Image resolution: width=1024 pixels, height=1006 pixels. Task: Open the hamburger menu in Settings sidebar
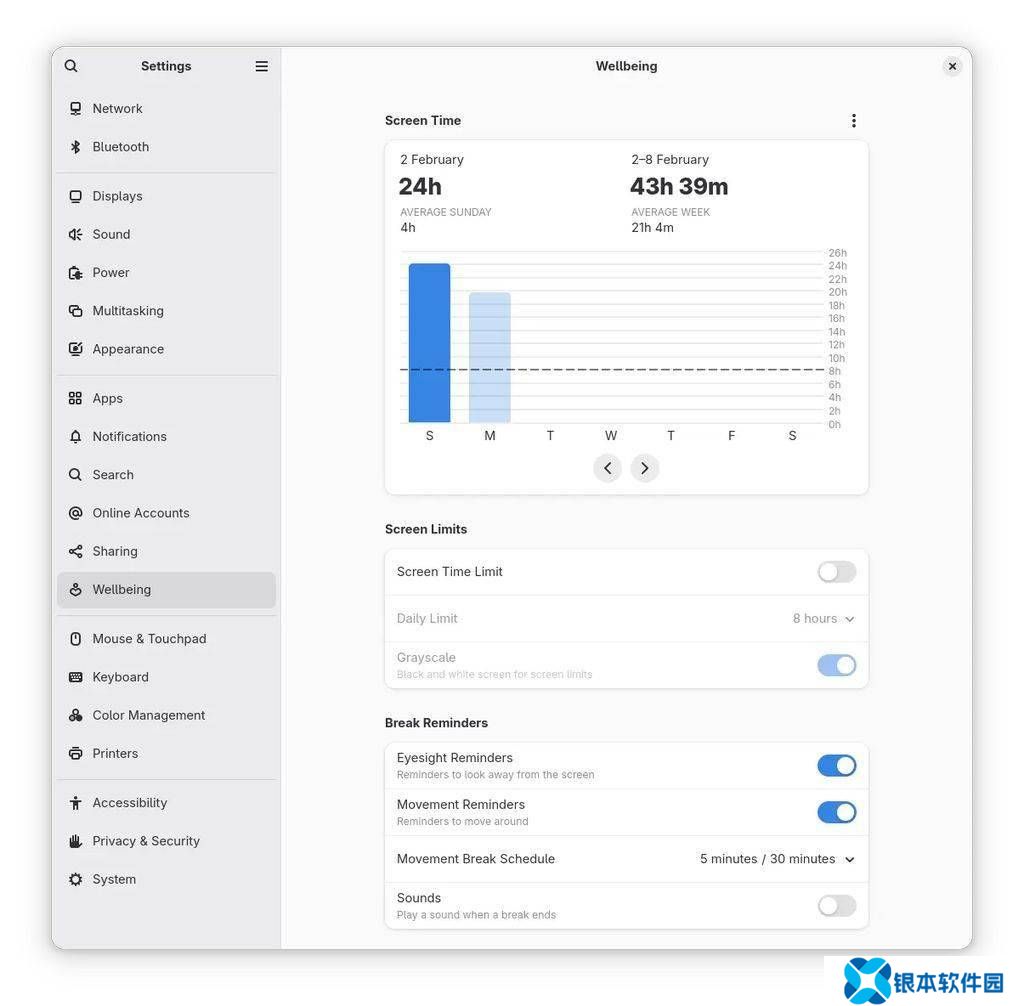coord(261,66)
